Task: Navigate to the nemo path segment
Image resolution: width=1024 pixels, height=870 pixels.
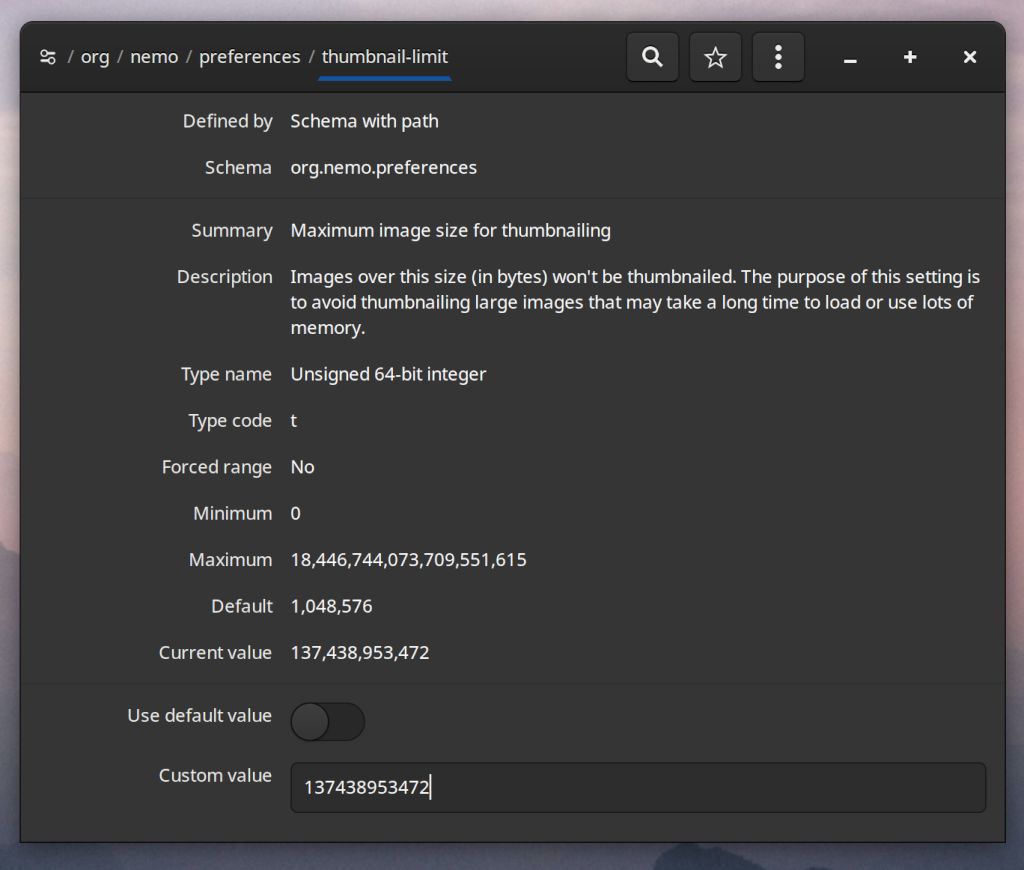Action: coord(154,57)
